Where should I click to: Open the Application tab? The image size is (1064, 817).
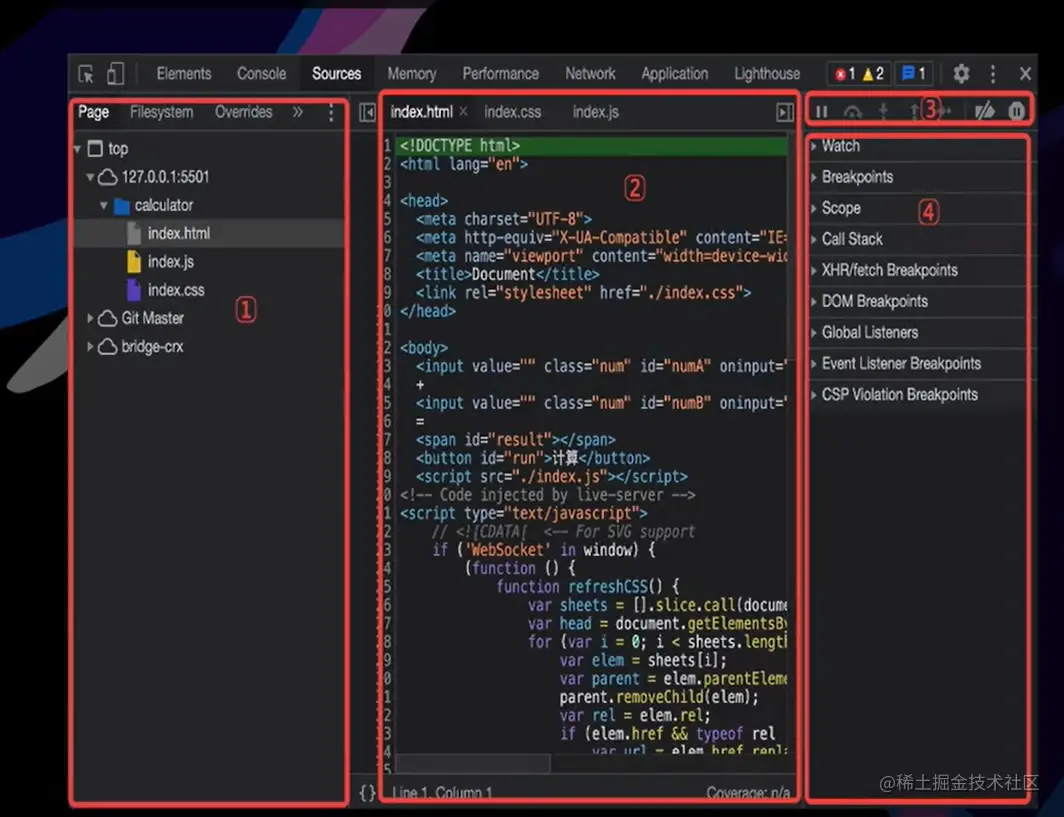click(674, 74)
